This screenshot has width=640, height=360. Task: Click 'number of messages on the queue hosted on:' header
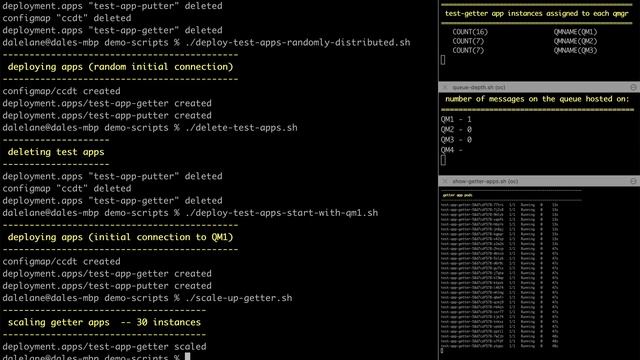[537, 99]
